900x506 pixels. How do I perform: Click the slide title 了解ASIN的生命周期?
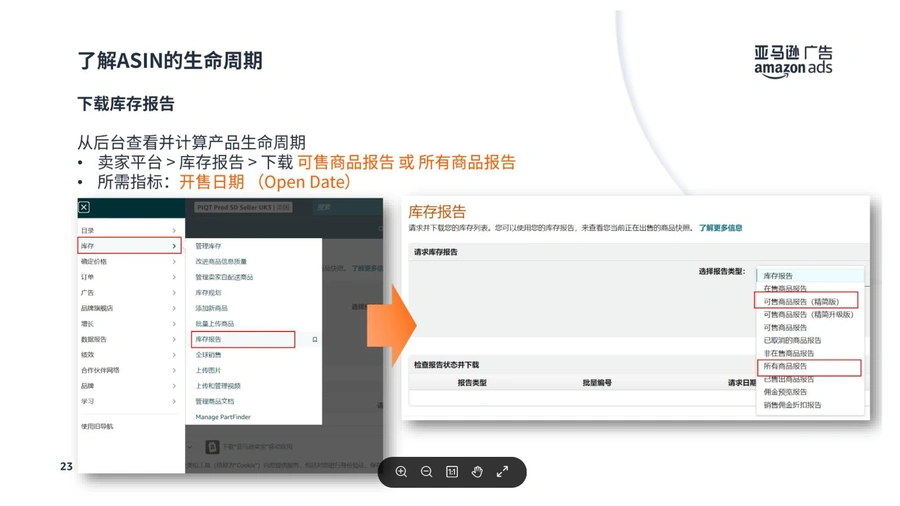pyautogui.click(x=170, y=60)
